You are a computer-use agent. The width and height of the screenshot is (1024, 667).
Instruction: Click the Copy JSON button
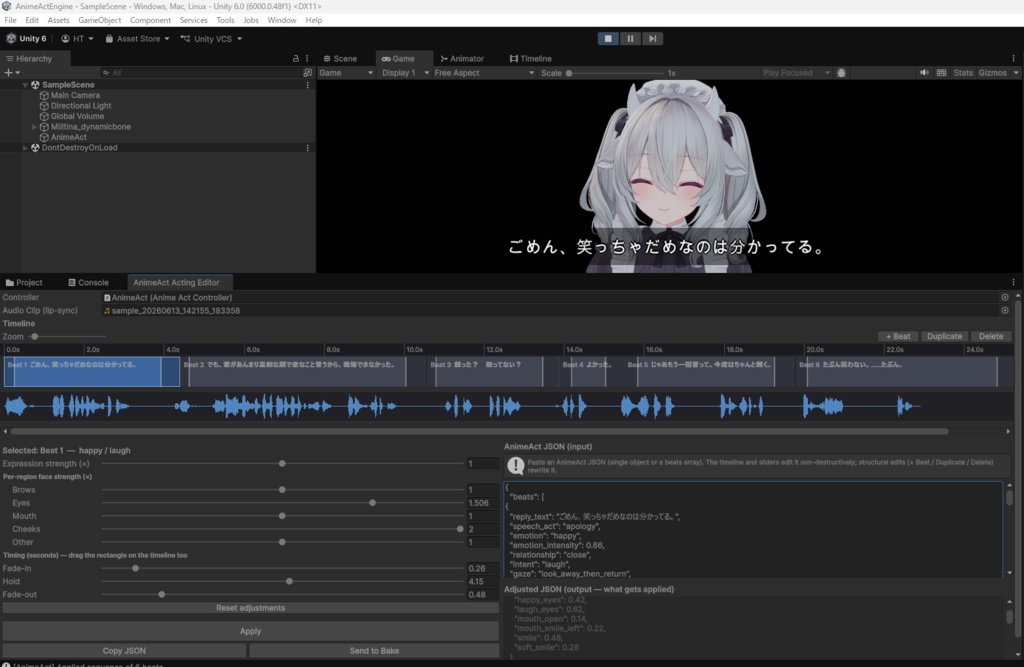124,651
